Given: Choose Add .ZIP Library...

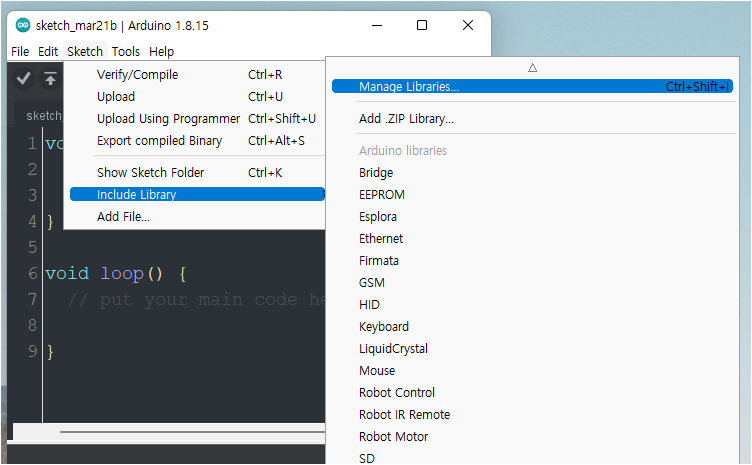Looking at the screenshot, I should point(532,118).
